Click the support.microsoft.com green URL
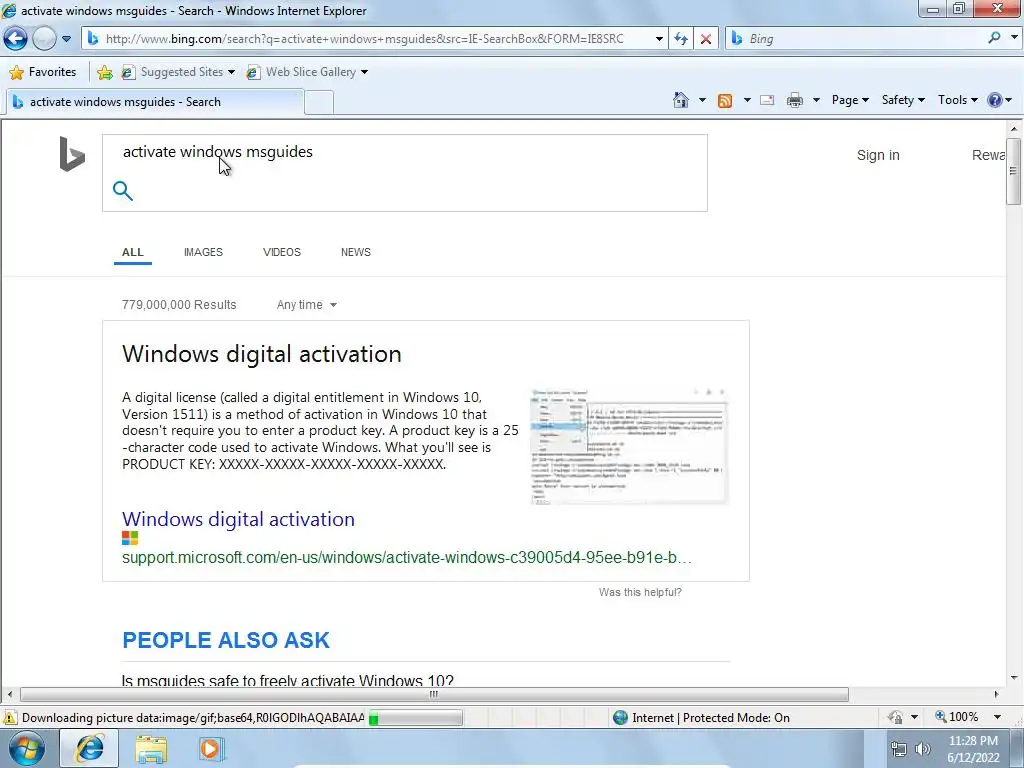Screen dimensions: 1024x768 (406, 558)
